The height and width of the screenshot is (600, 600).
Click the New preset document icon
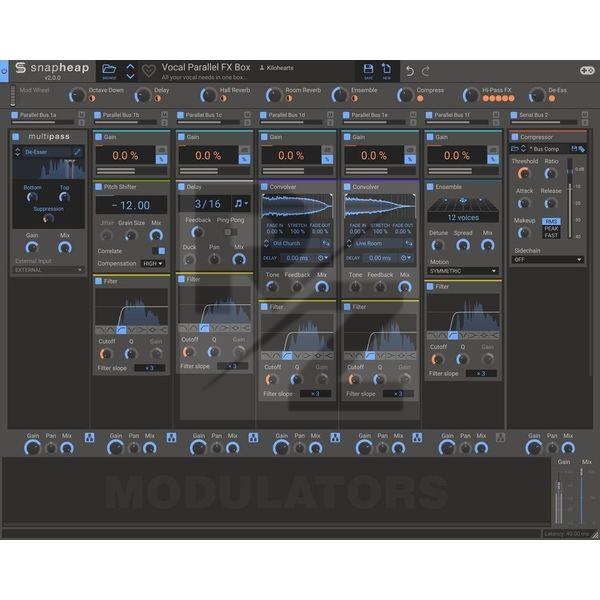(386, 69)
